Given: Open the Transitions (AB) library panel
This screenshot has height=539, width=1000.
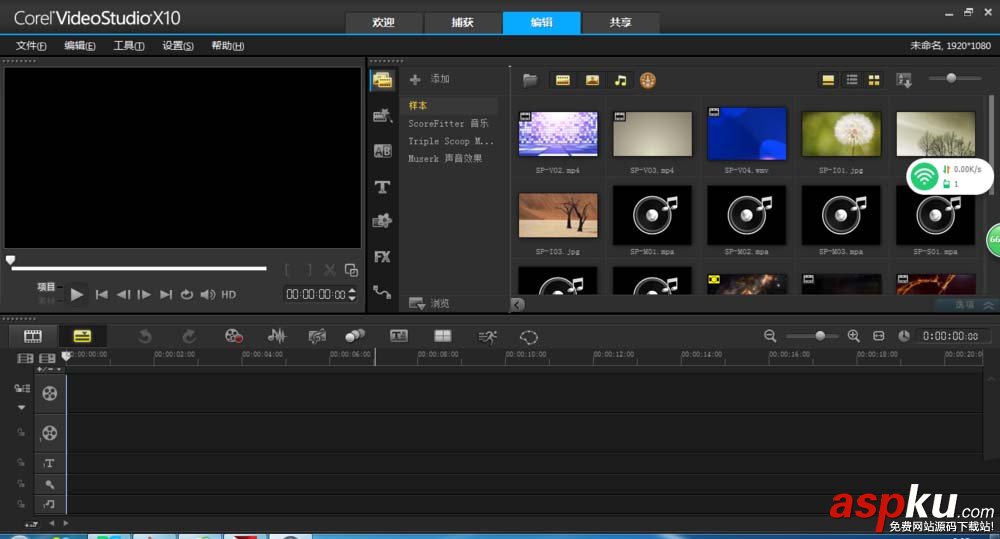Looking at the screenshot, I should [x=382, y=151].
